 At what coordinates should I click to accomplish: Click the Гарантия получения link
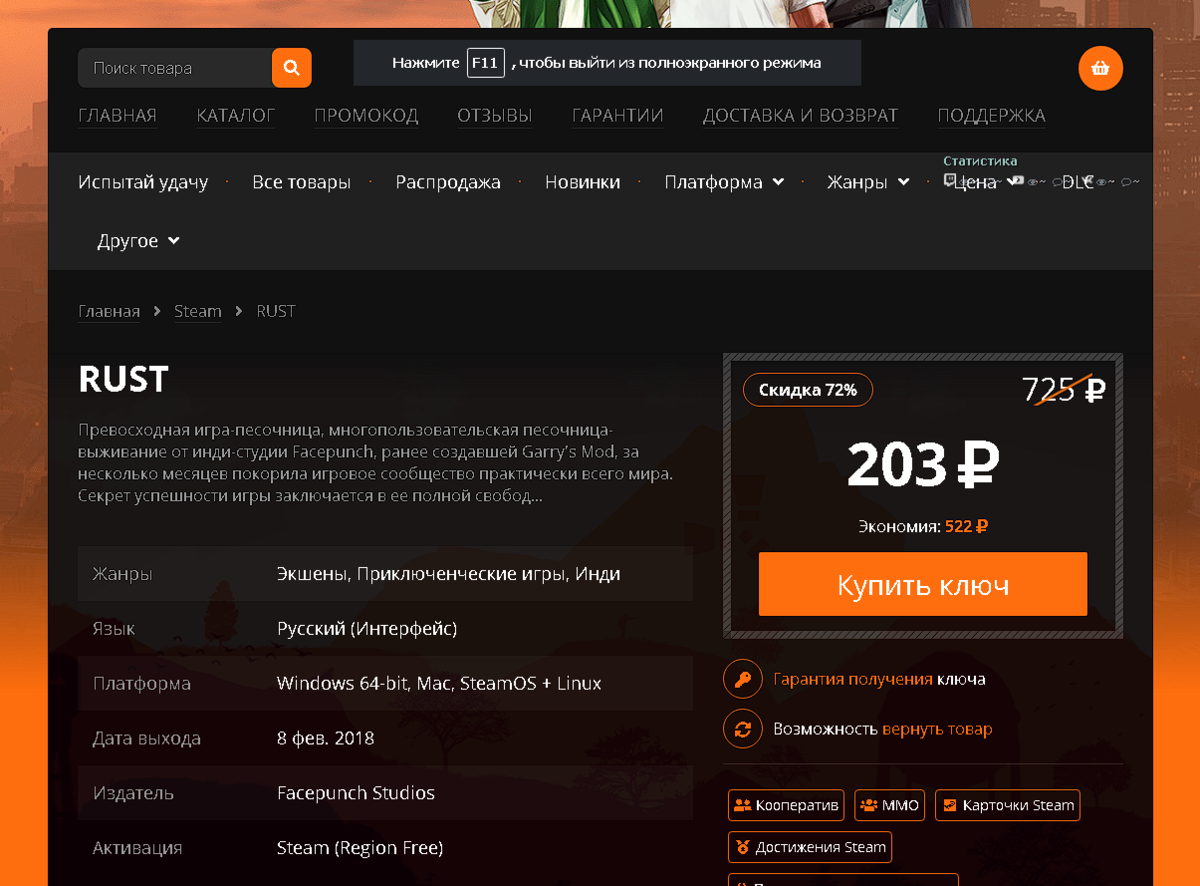(853, 679)
